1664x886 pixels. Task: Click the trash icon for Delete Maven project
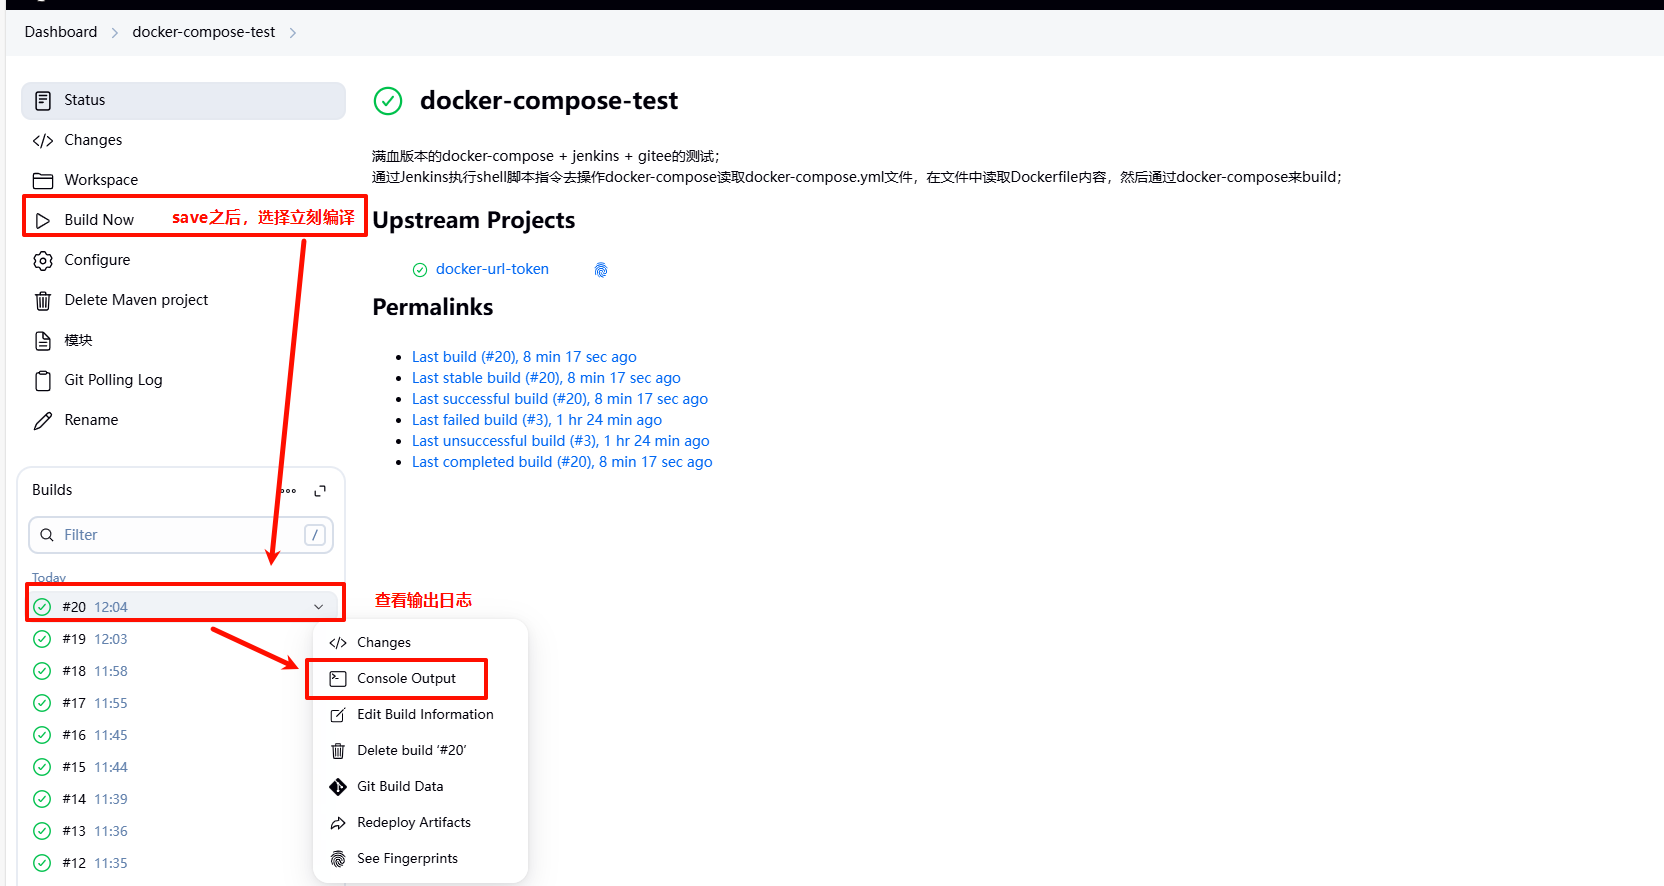pyautogui.click(x=43, y=300)
